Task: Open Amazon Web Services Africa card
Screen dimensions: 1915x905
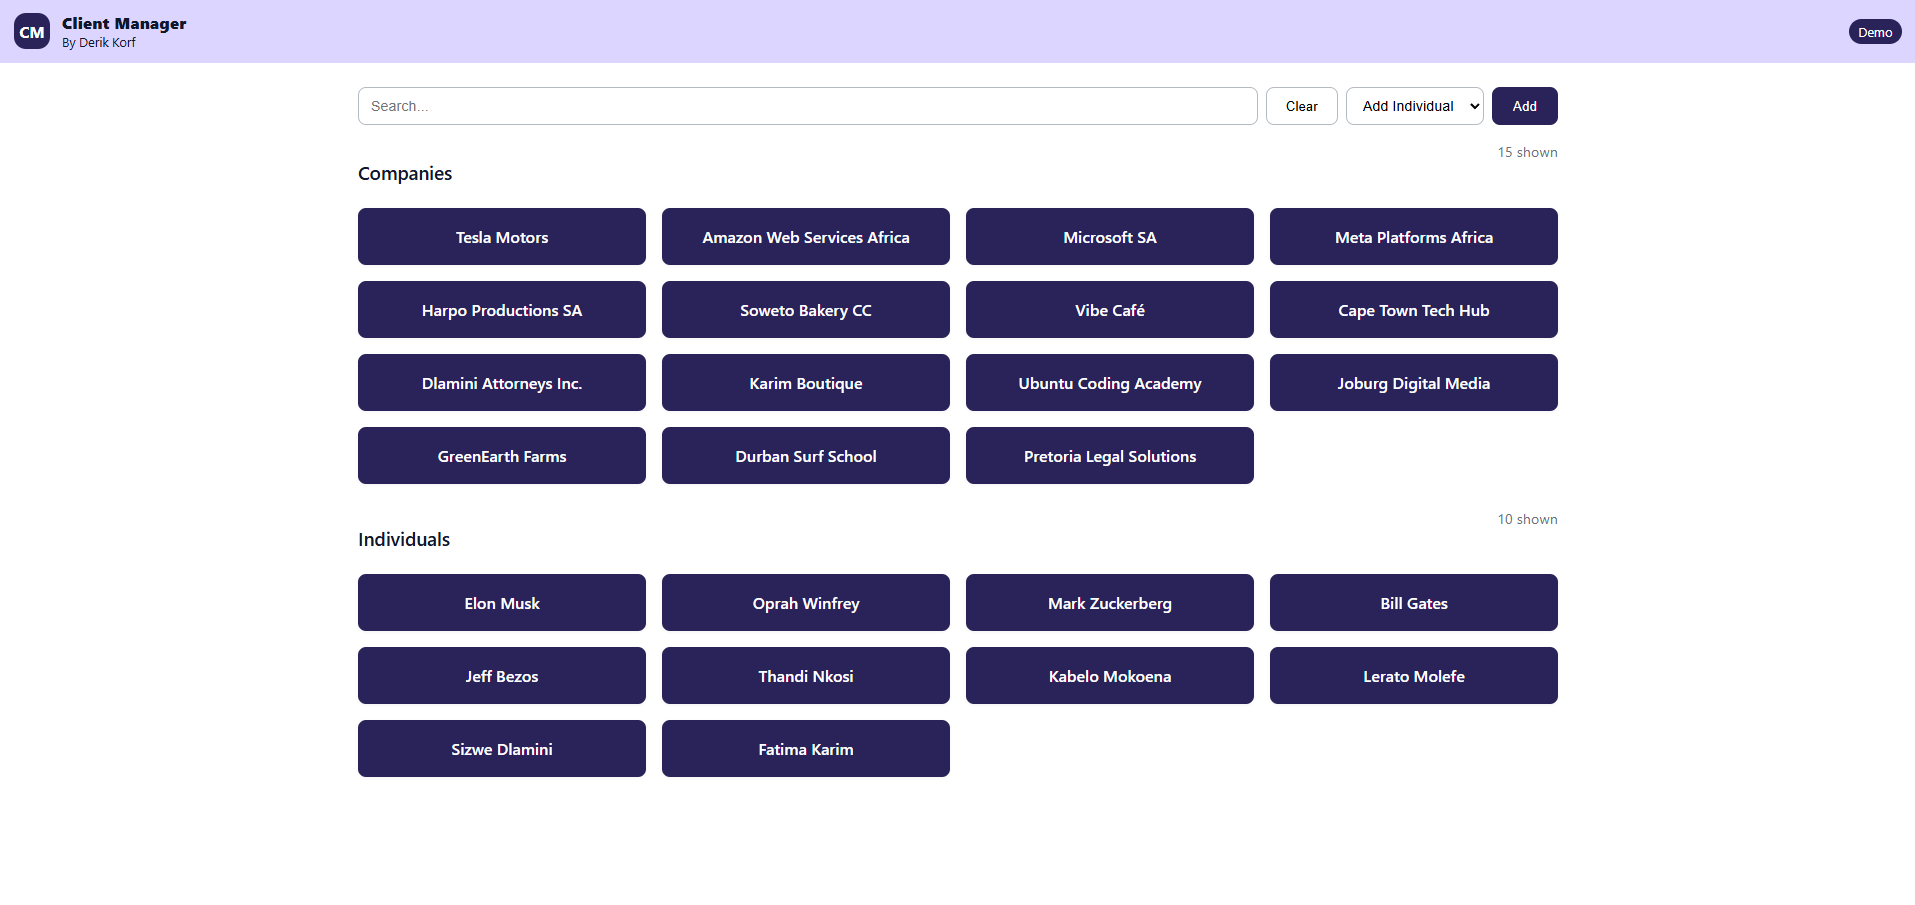Action: coord(806,237)
